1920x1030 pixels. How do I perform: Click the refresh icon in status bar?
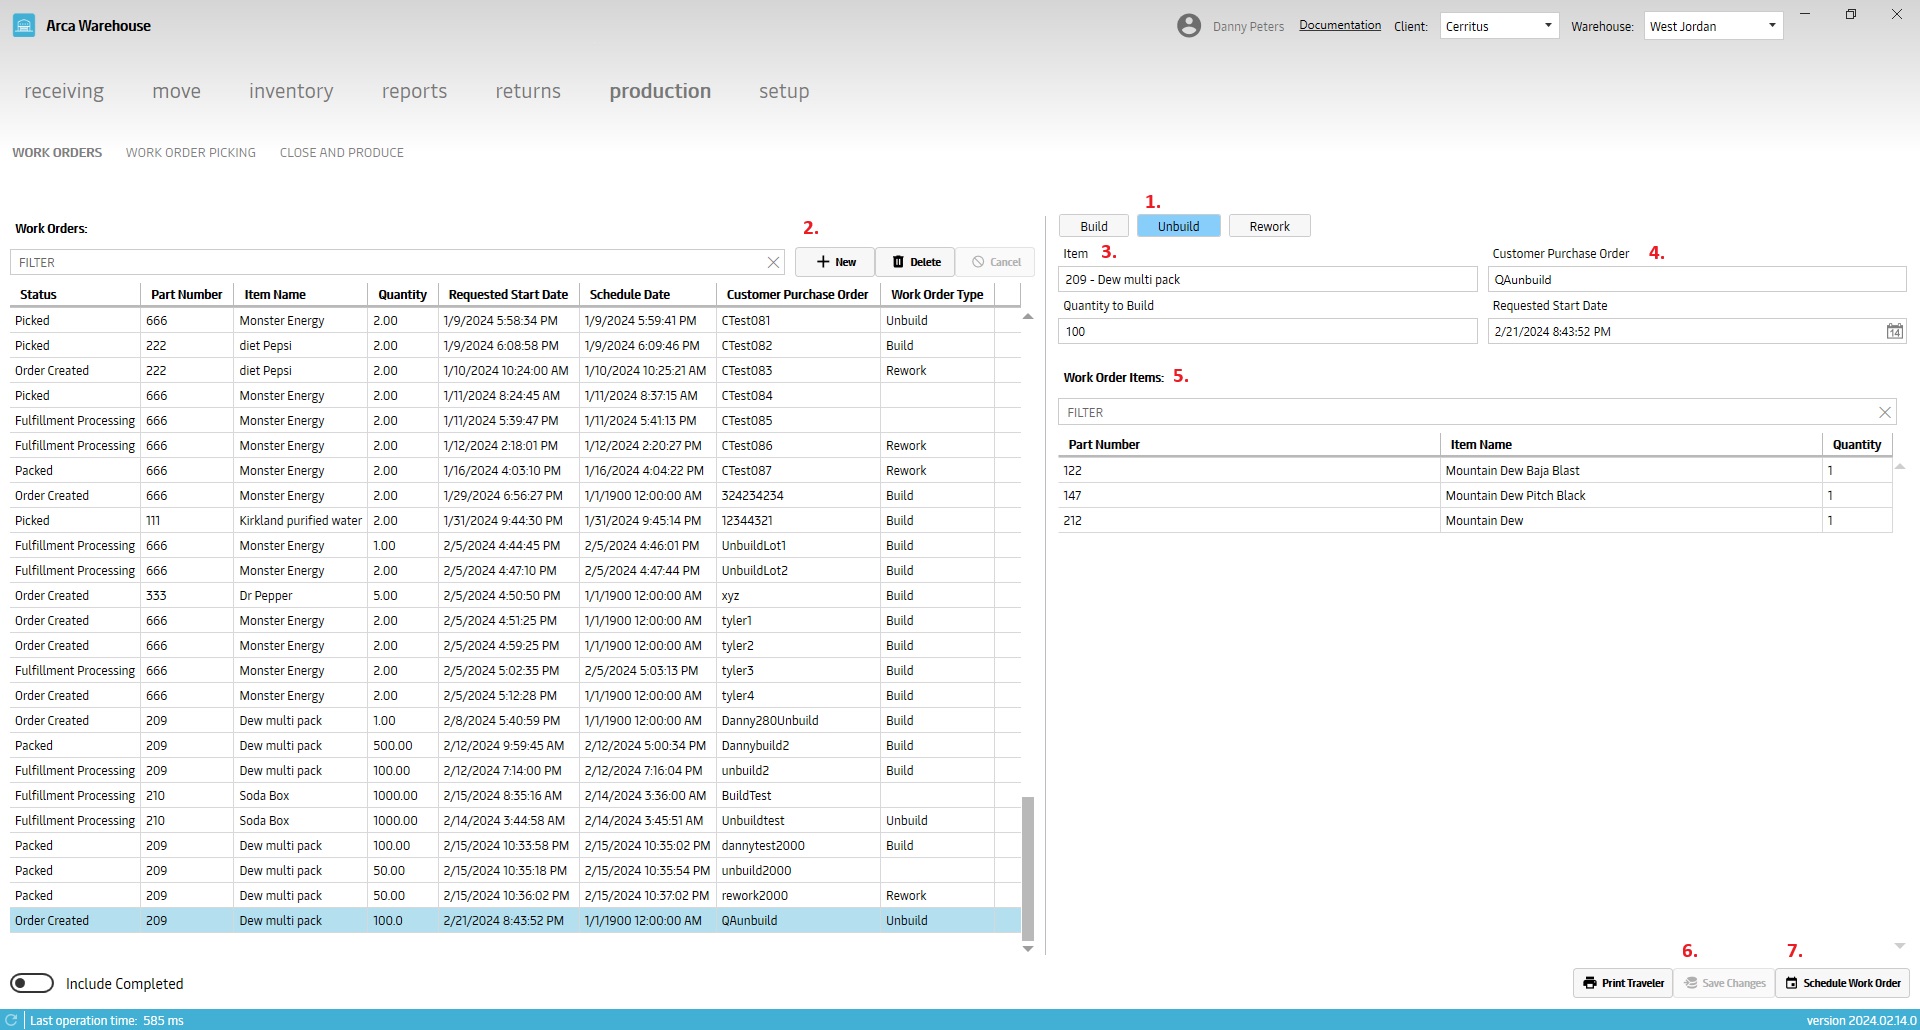click(12, 1020)
